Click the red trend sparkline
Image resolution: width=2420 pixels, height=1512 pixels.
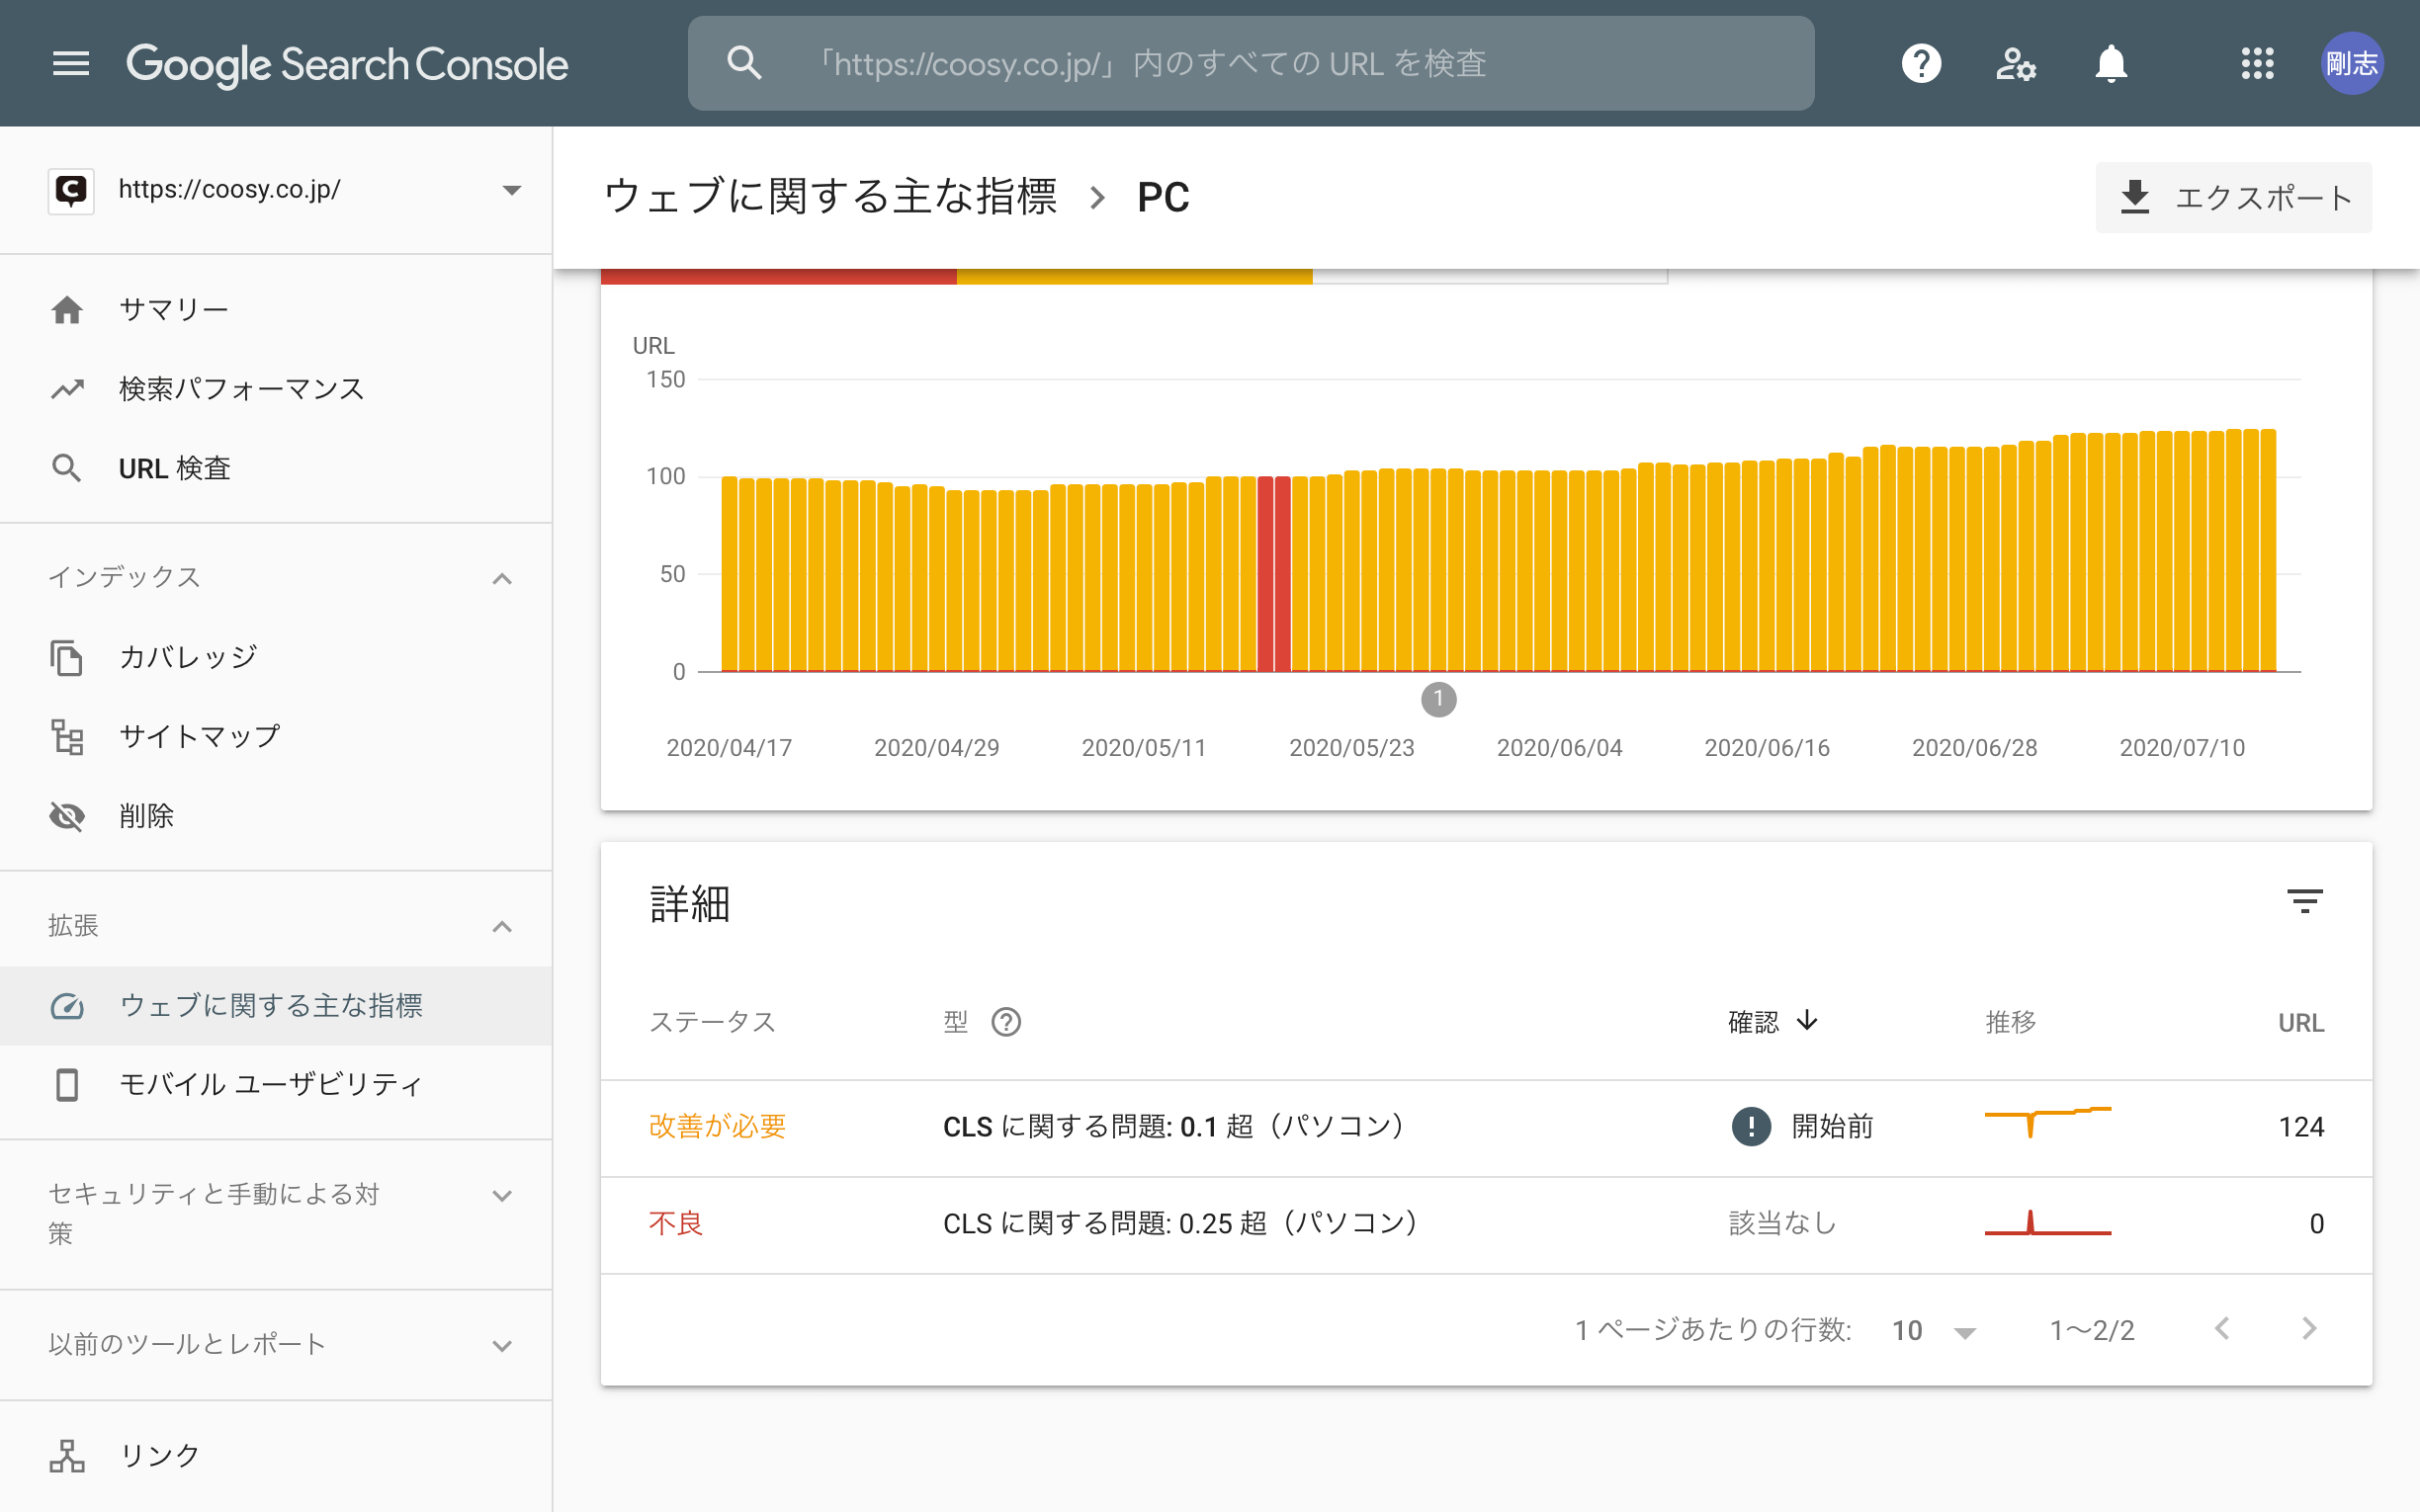2047,1223
